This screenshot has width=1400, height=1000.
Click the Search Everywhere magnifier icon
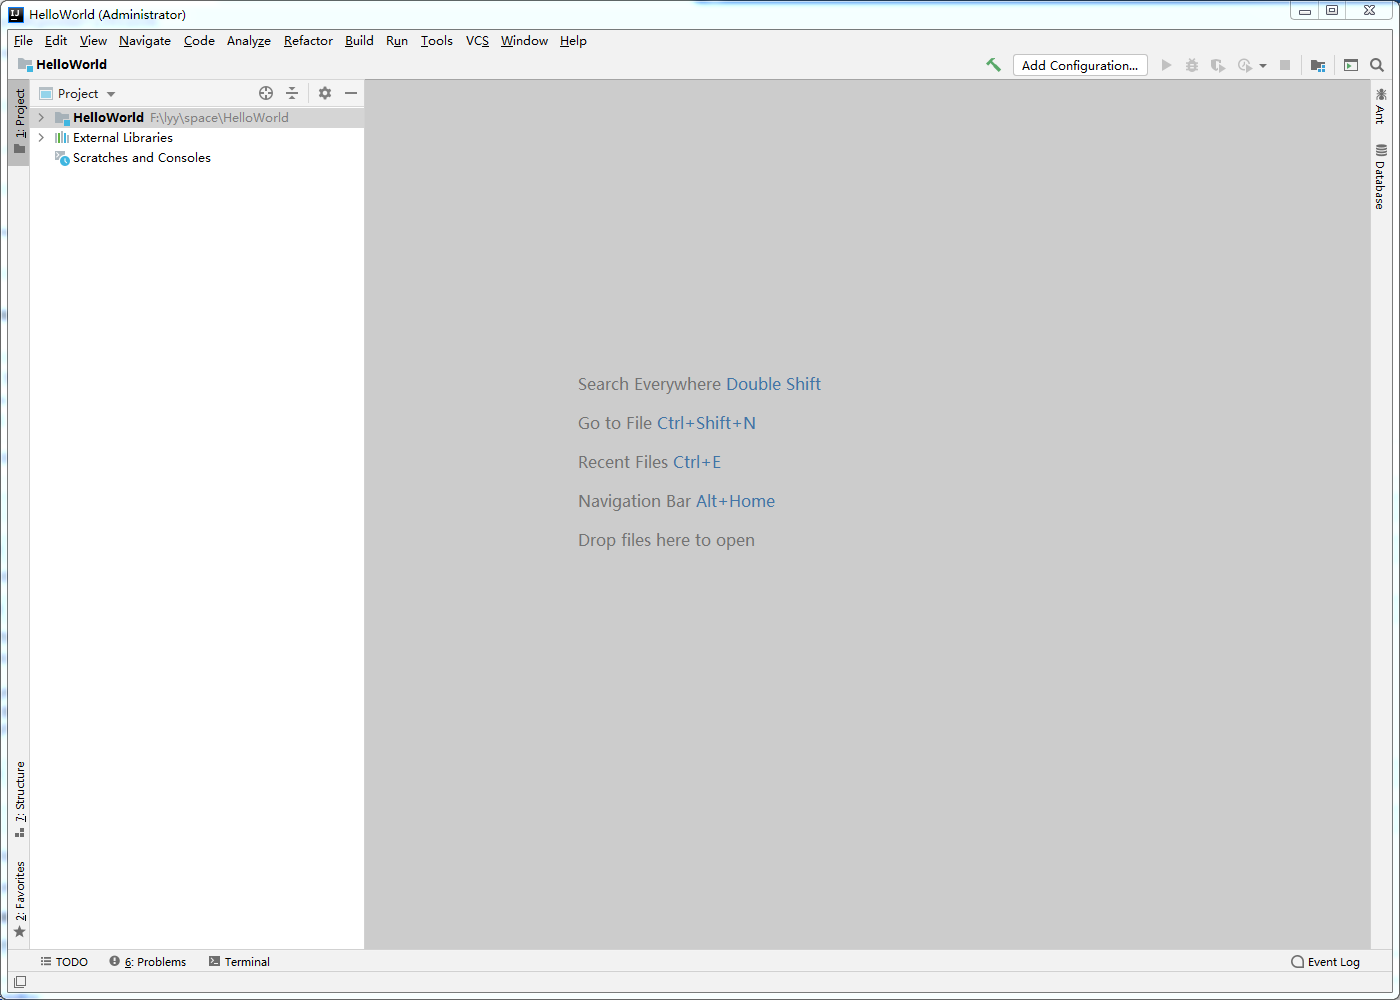[1377, 65]
